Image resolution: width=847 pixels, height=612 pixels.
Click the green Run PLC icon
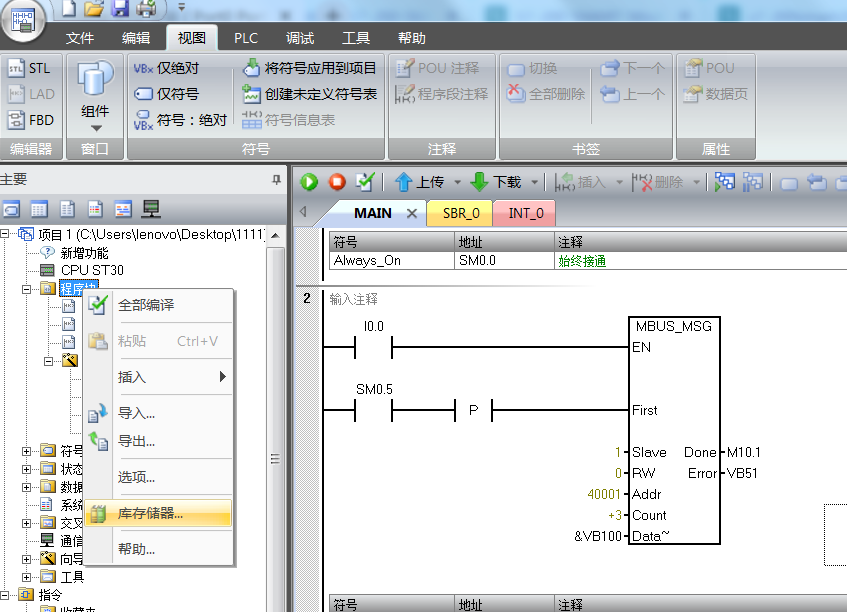pos(309,182)
